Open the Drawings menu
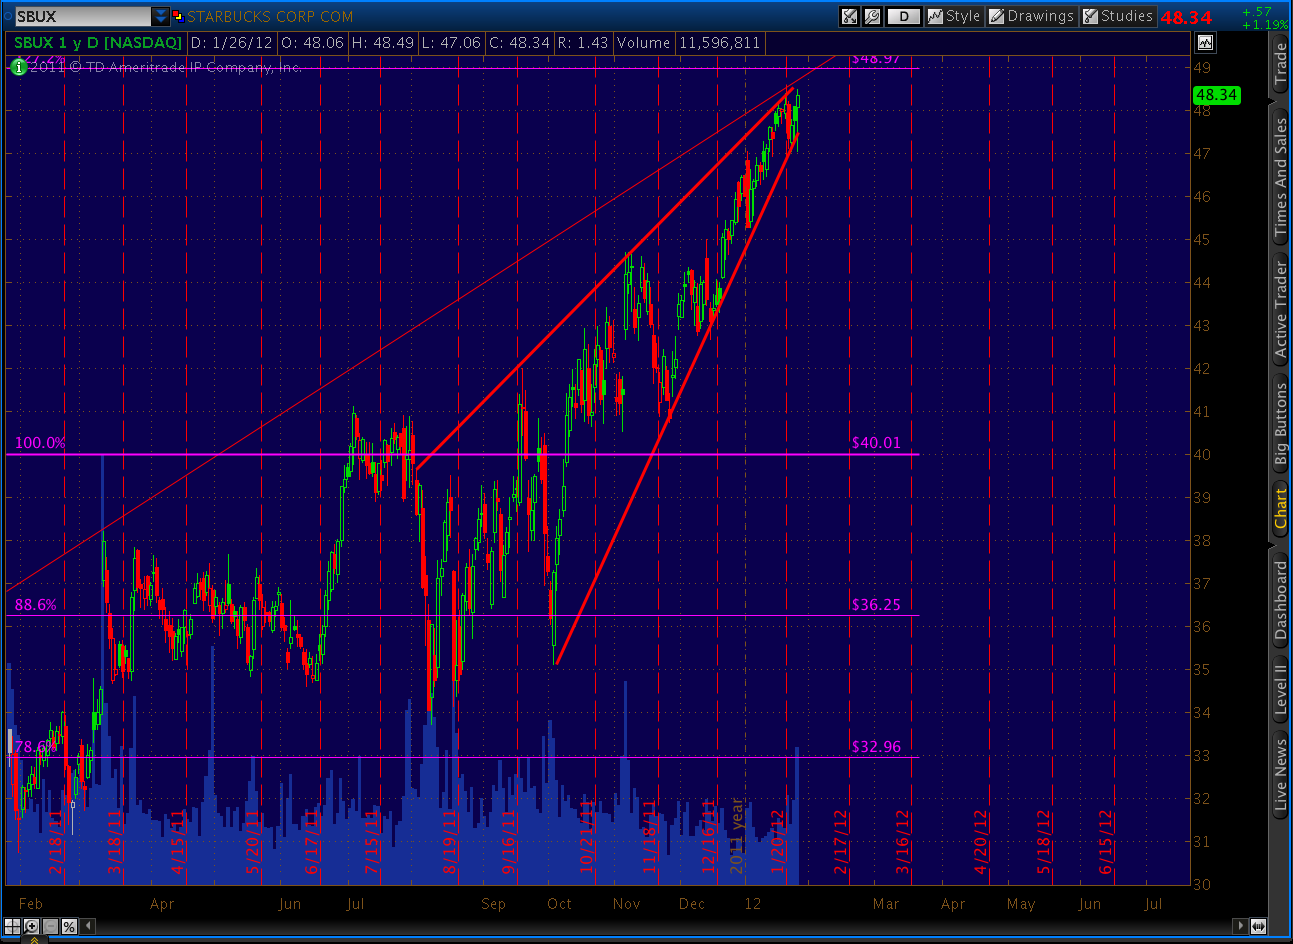 (1032, 16)
